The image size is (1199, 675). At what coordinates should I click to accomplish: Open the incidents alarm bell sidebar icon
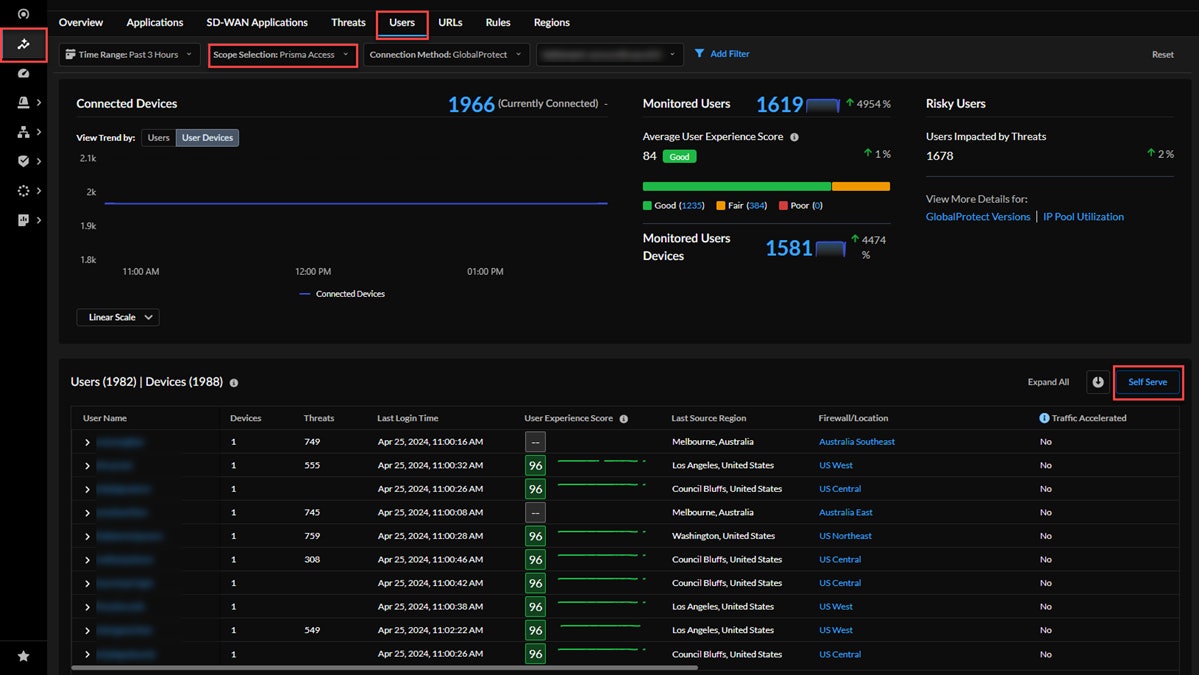(23, 102)
